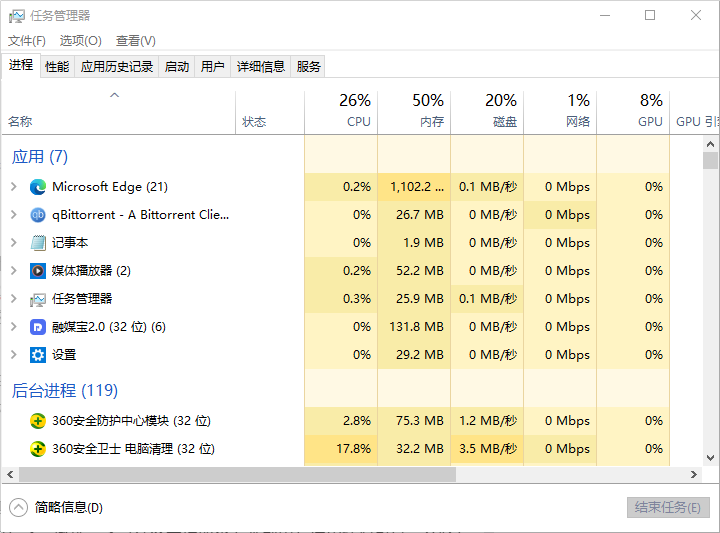Click the vertical scrollbar thumb
720x533 pixels.
(710, 161)
